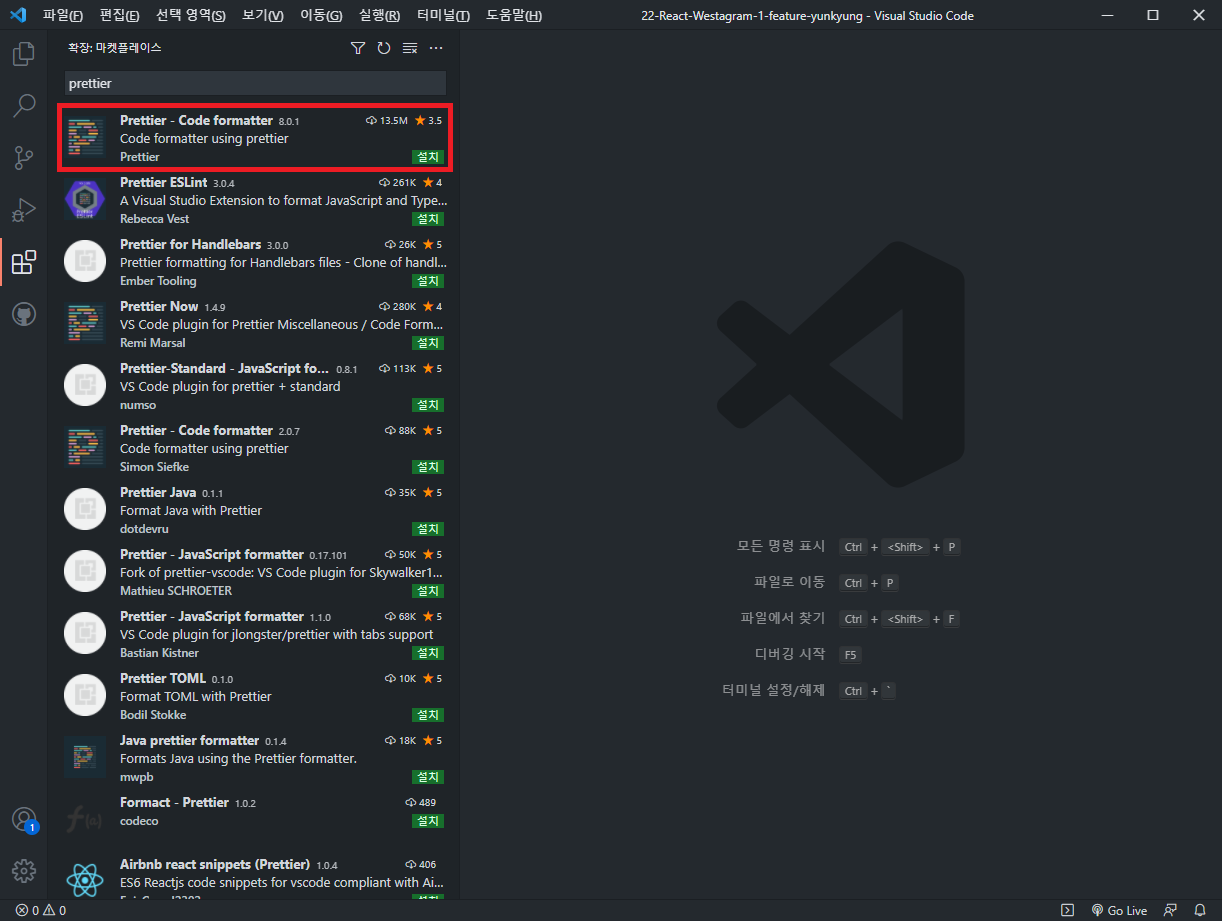Click '파일에서 찾기' shortcut hint

[x=783, y=618]
